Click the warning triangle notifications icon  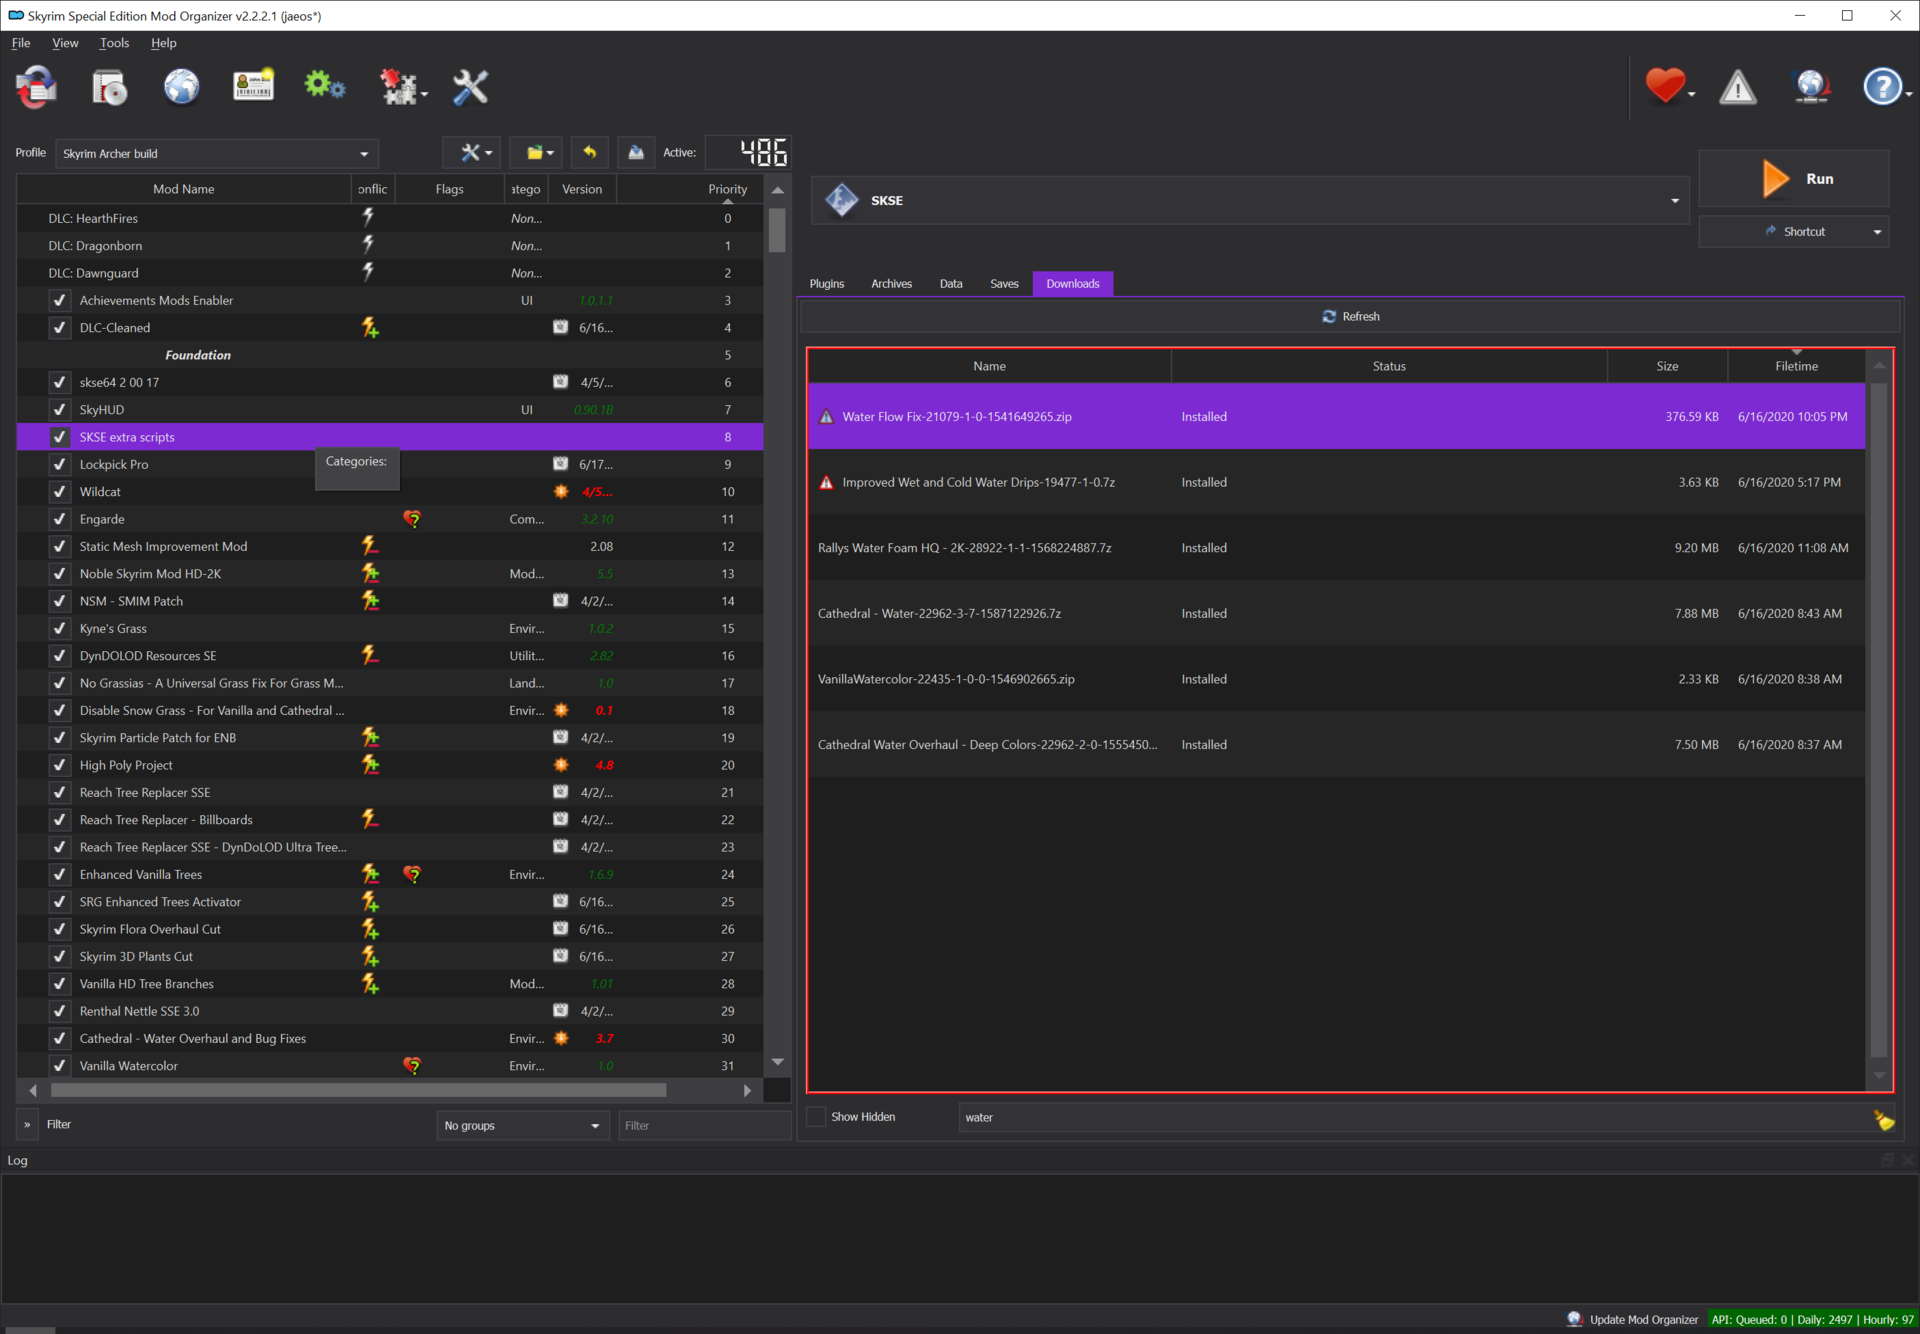click(x=1738, y=87)
